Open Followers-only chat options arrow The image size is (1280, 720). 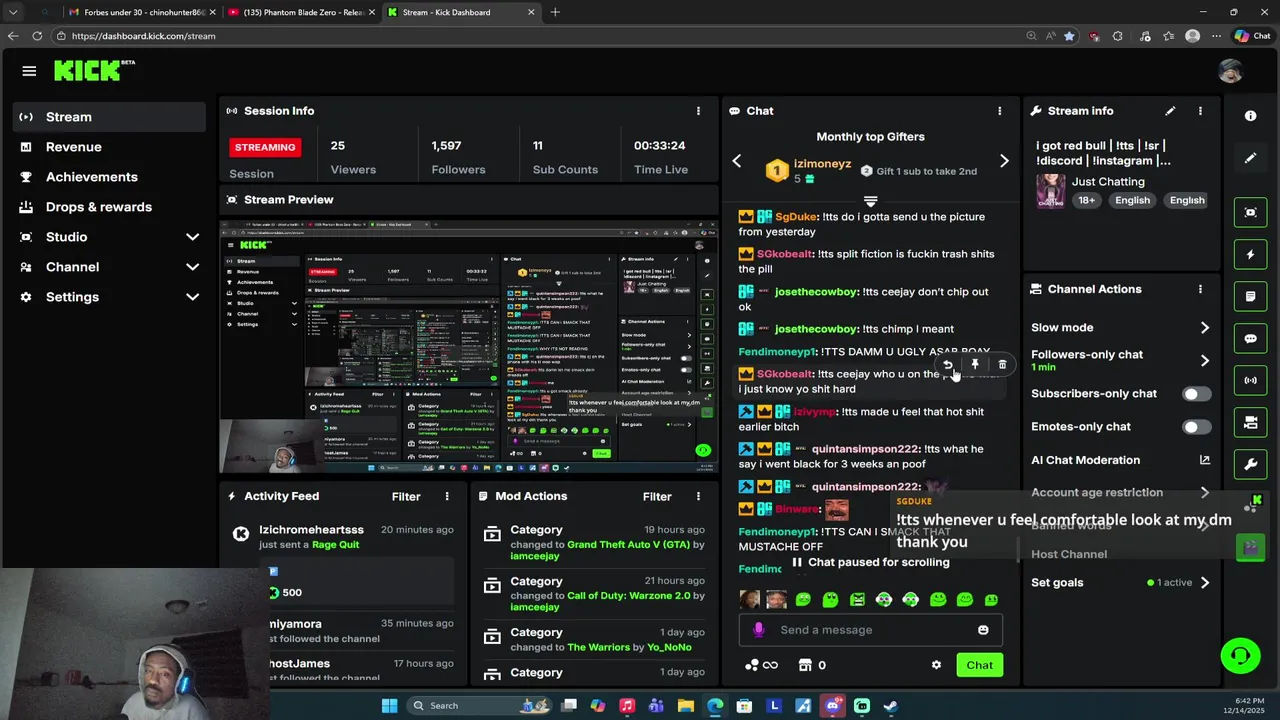(1204, 360)
